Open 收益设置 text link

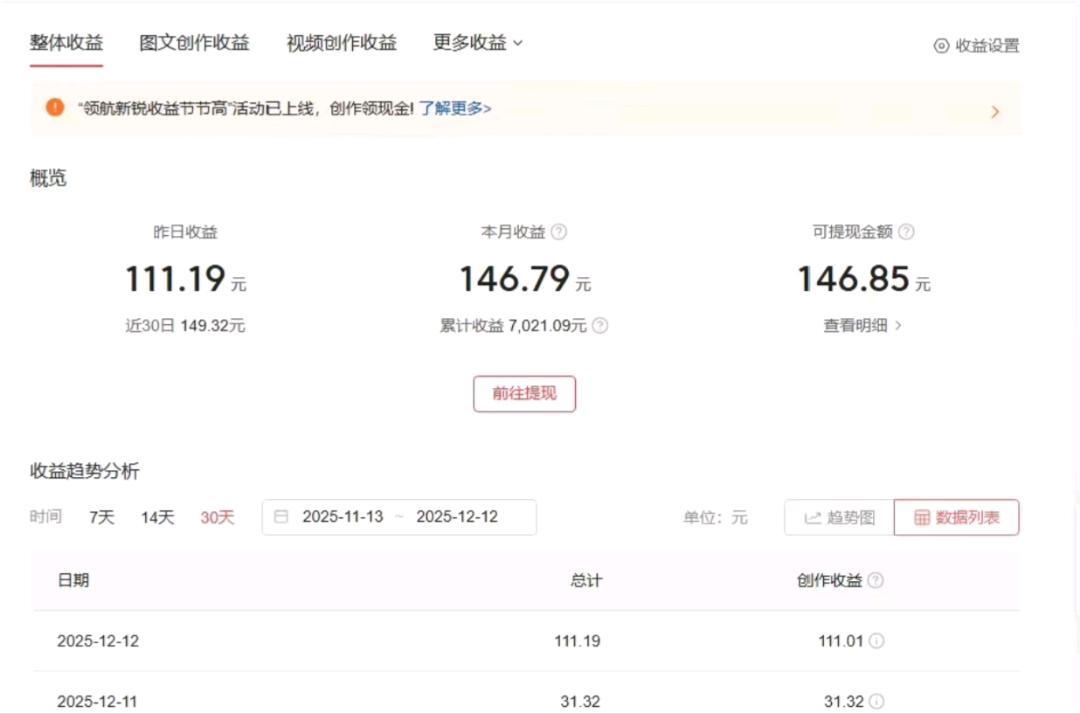click(x=987, y=45)
